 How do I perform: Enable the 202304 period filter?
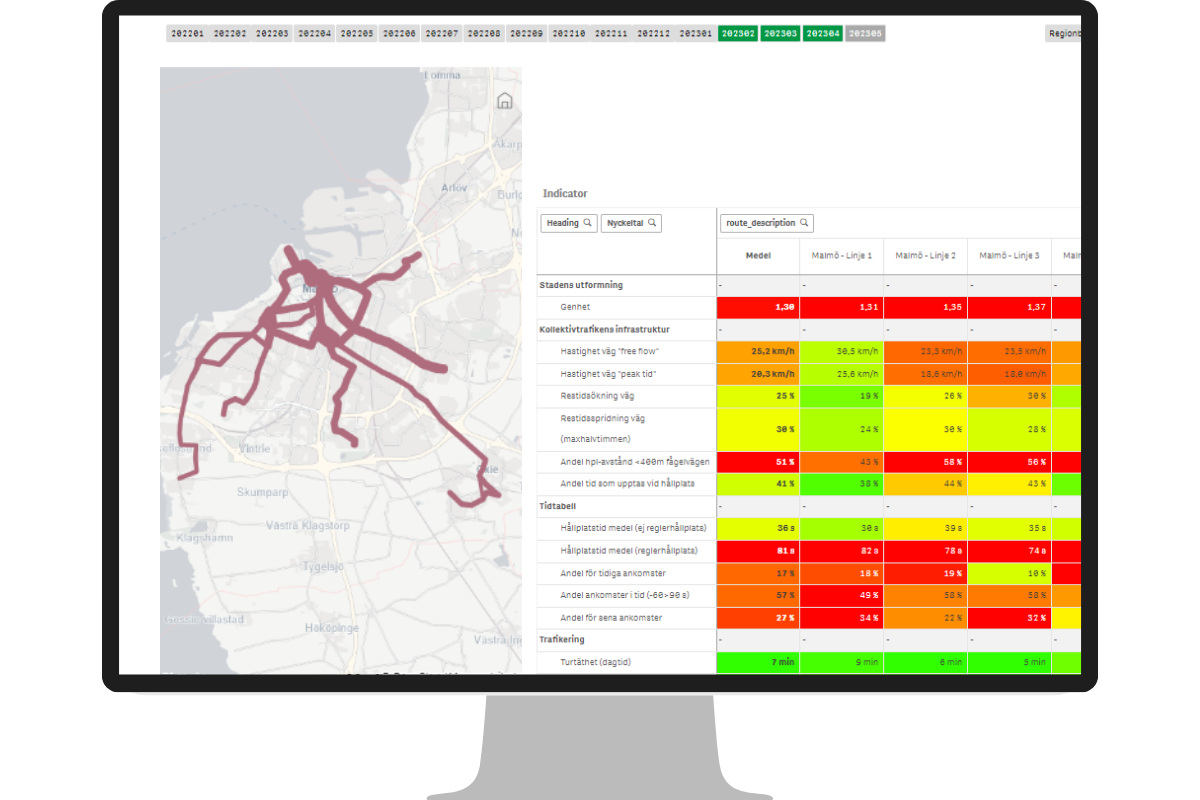click(823, 32)
